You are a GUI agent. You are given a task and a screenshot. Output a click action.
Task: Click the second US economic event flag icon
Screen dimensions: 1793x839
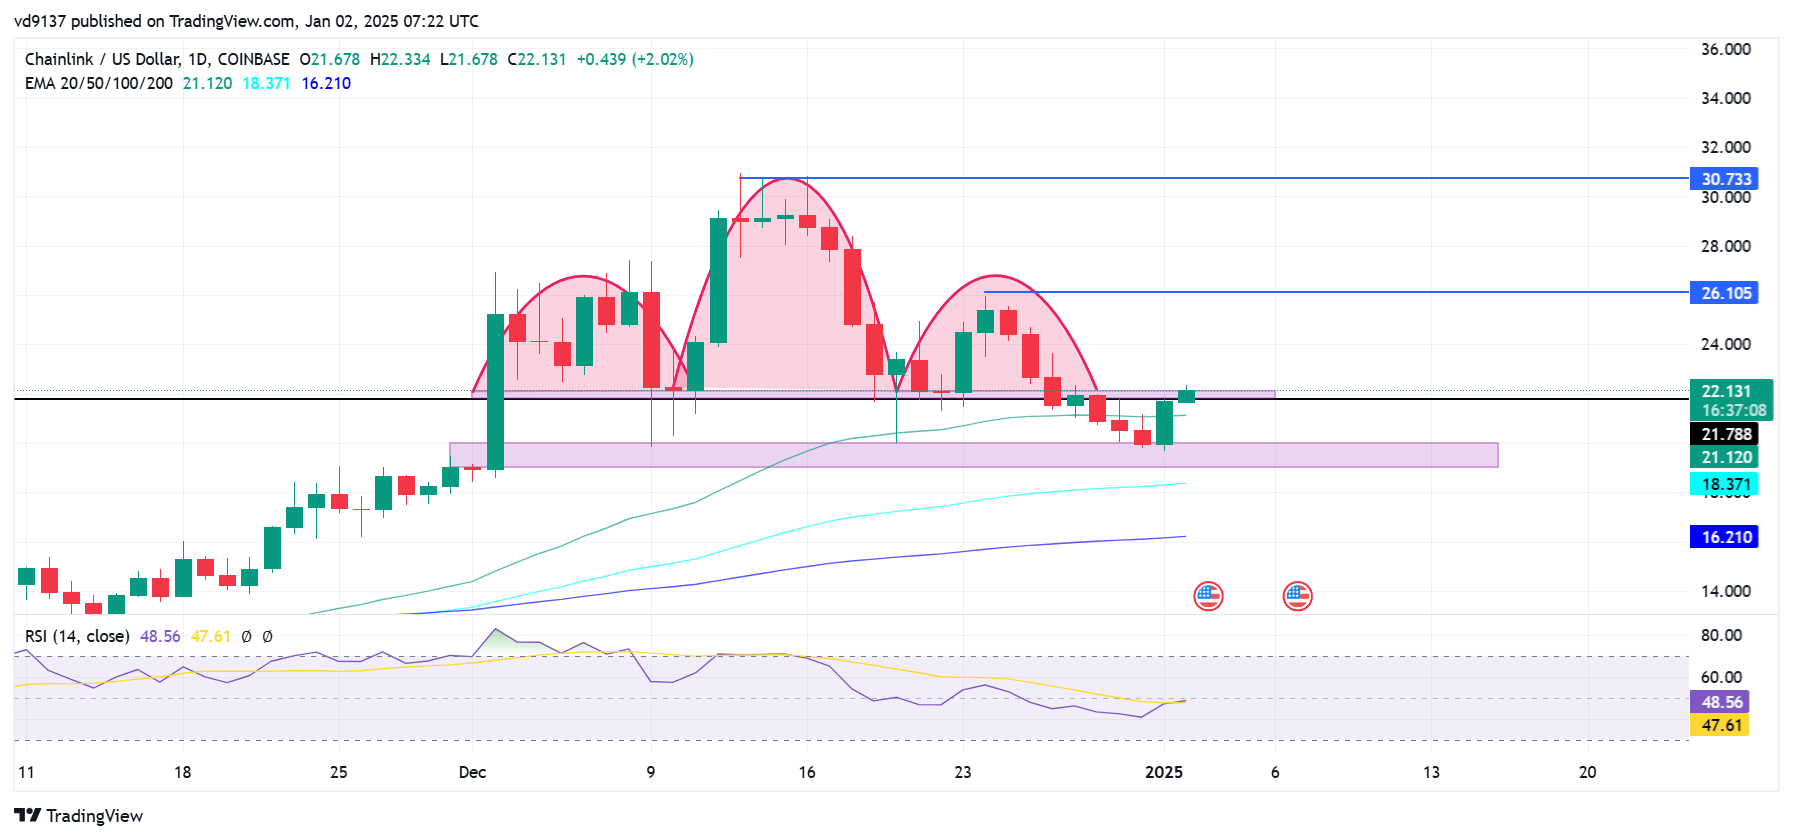(1297, 596)
